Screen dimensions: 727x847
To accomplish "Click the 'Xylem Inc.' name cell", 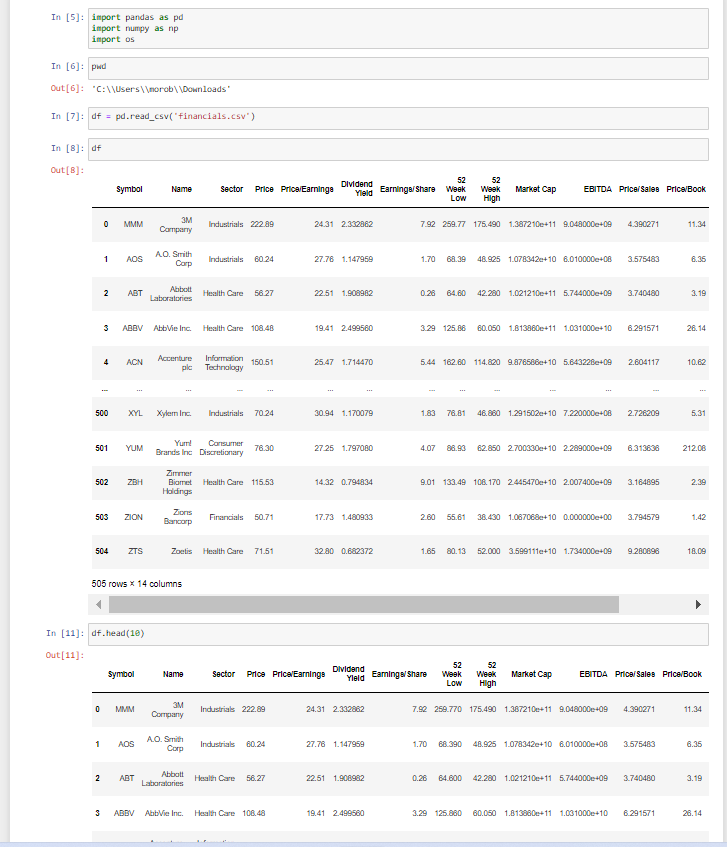I will click(x=174, y=413).
